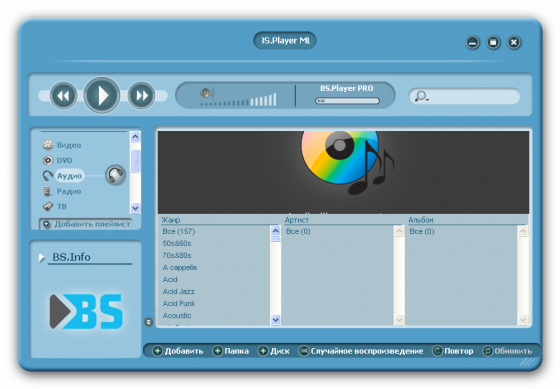Select the Acid Jazz genre
The height and width of the screenshot is (389, 560).
click(x=179, y=291)
